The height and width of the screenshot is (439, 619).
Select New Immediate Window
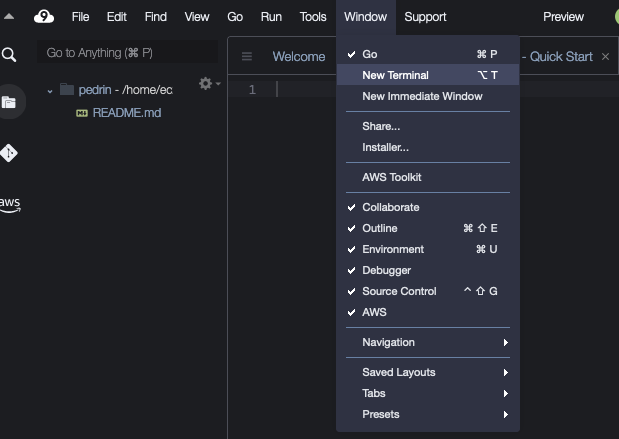coord(428,96)
